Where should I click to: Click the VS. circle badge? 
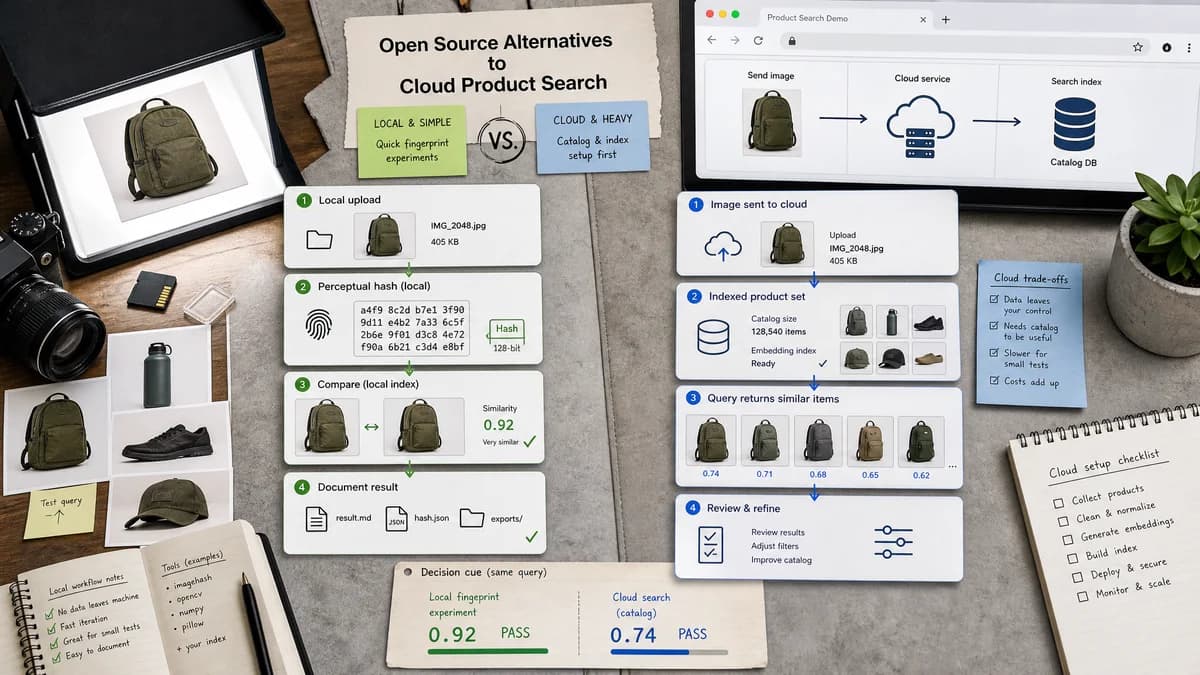pyautogui.click(x=501, y=141)
